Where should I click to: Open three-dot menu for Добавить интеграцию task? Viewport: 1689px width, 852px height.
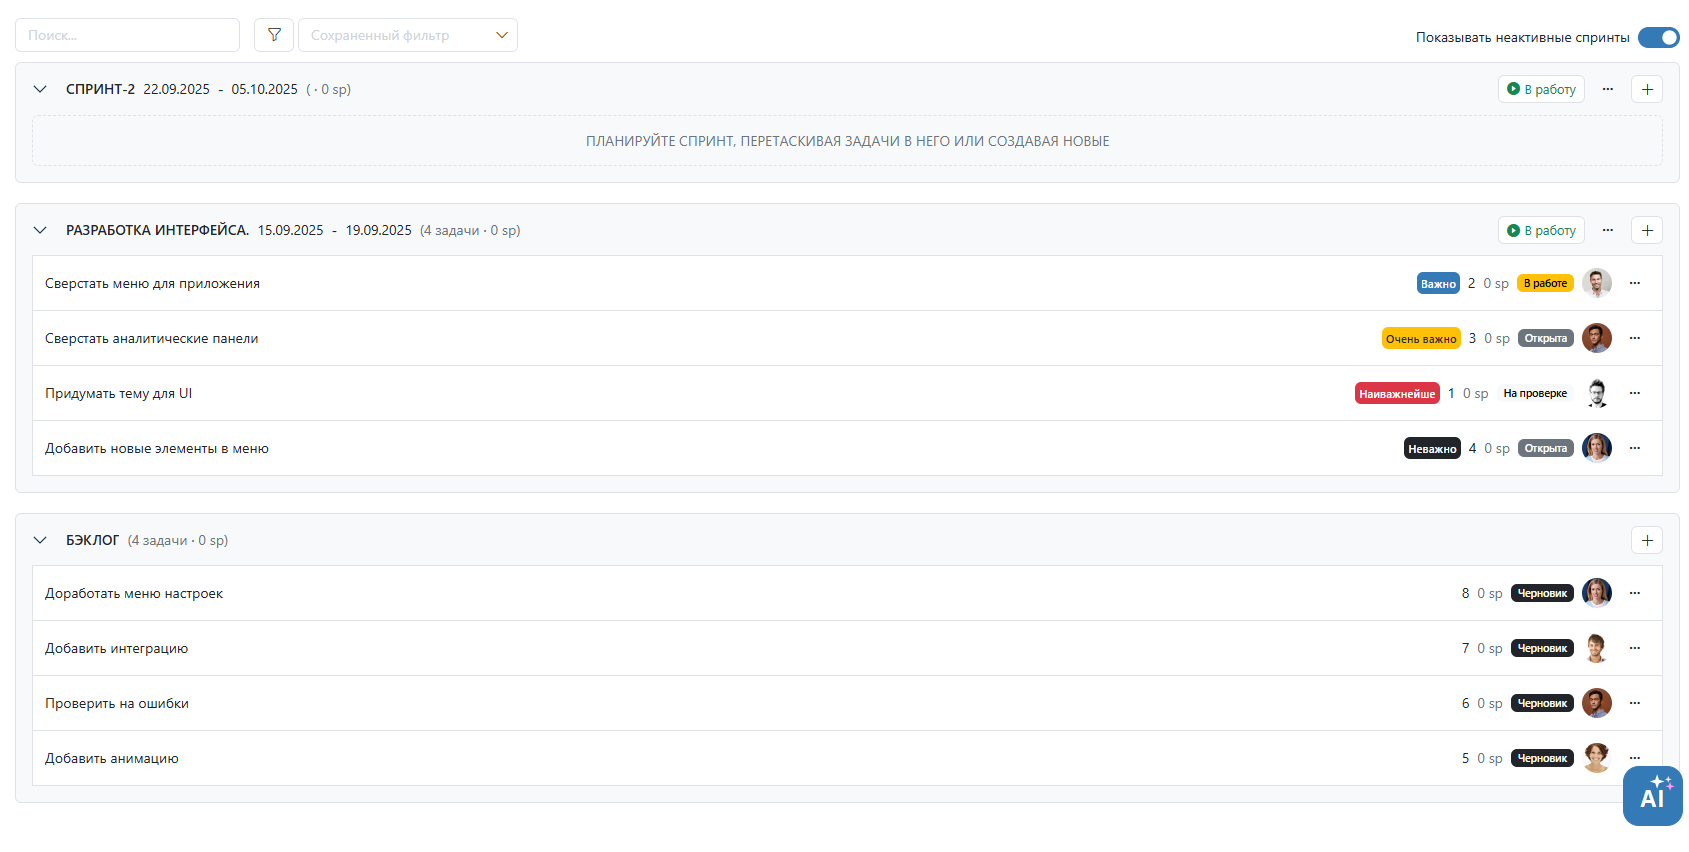click(x=1635, y=648)
